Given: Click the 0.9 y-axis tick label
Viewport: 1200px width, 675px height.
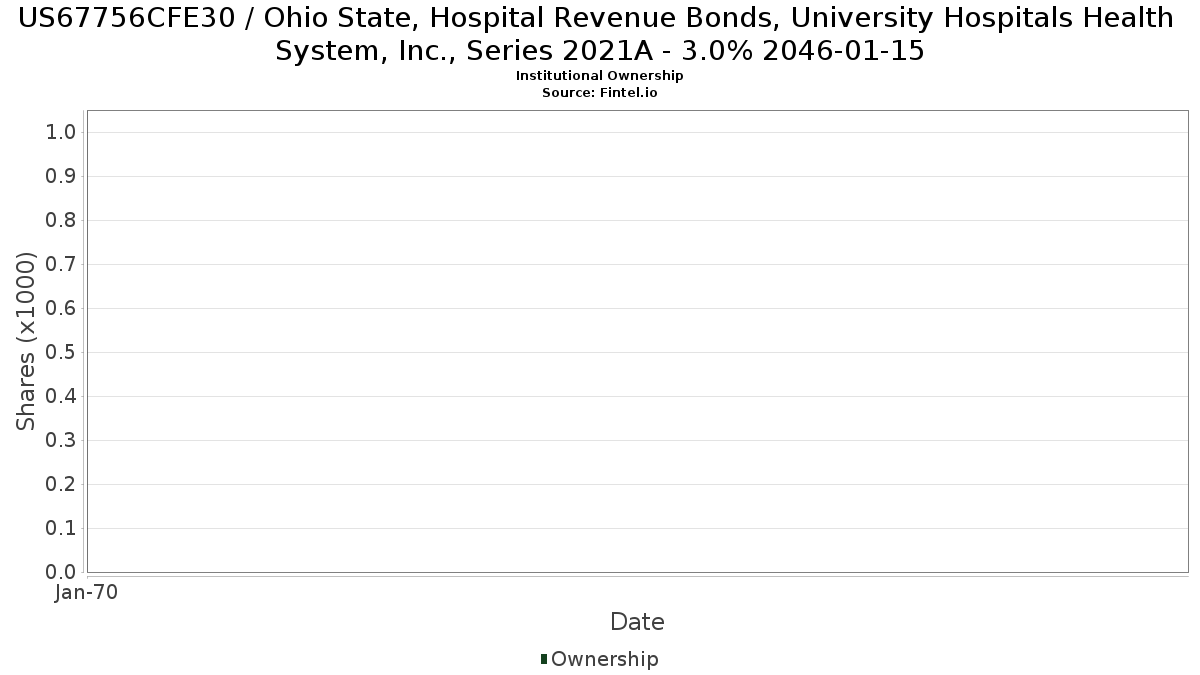Looking at the screenshot, I should coord(62,177).
